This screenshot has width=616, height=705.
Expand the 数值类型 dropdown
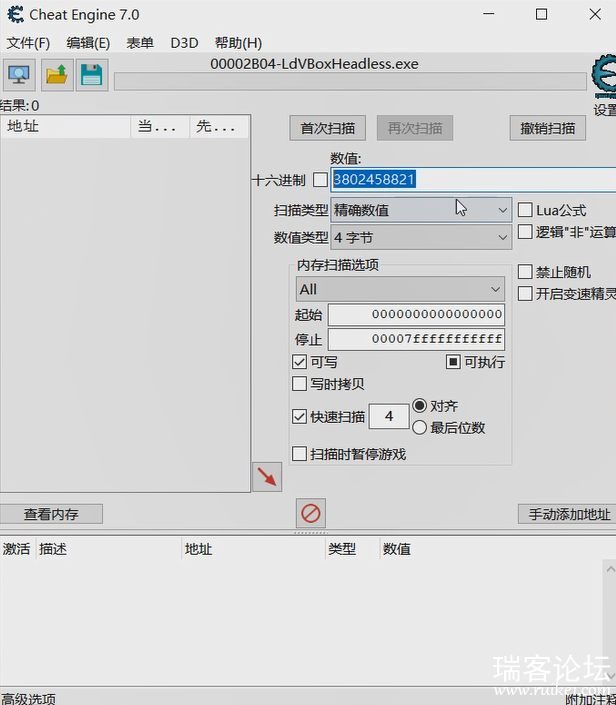pyautogui.click(x=421, y=237)
